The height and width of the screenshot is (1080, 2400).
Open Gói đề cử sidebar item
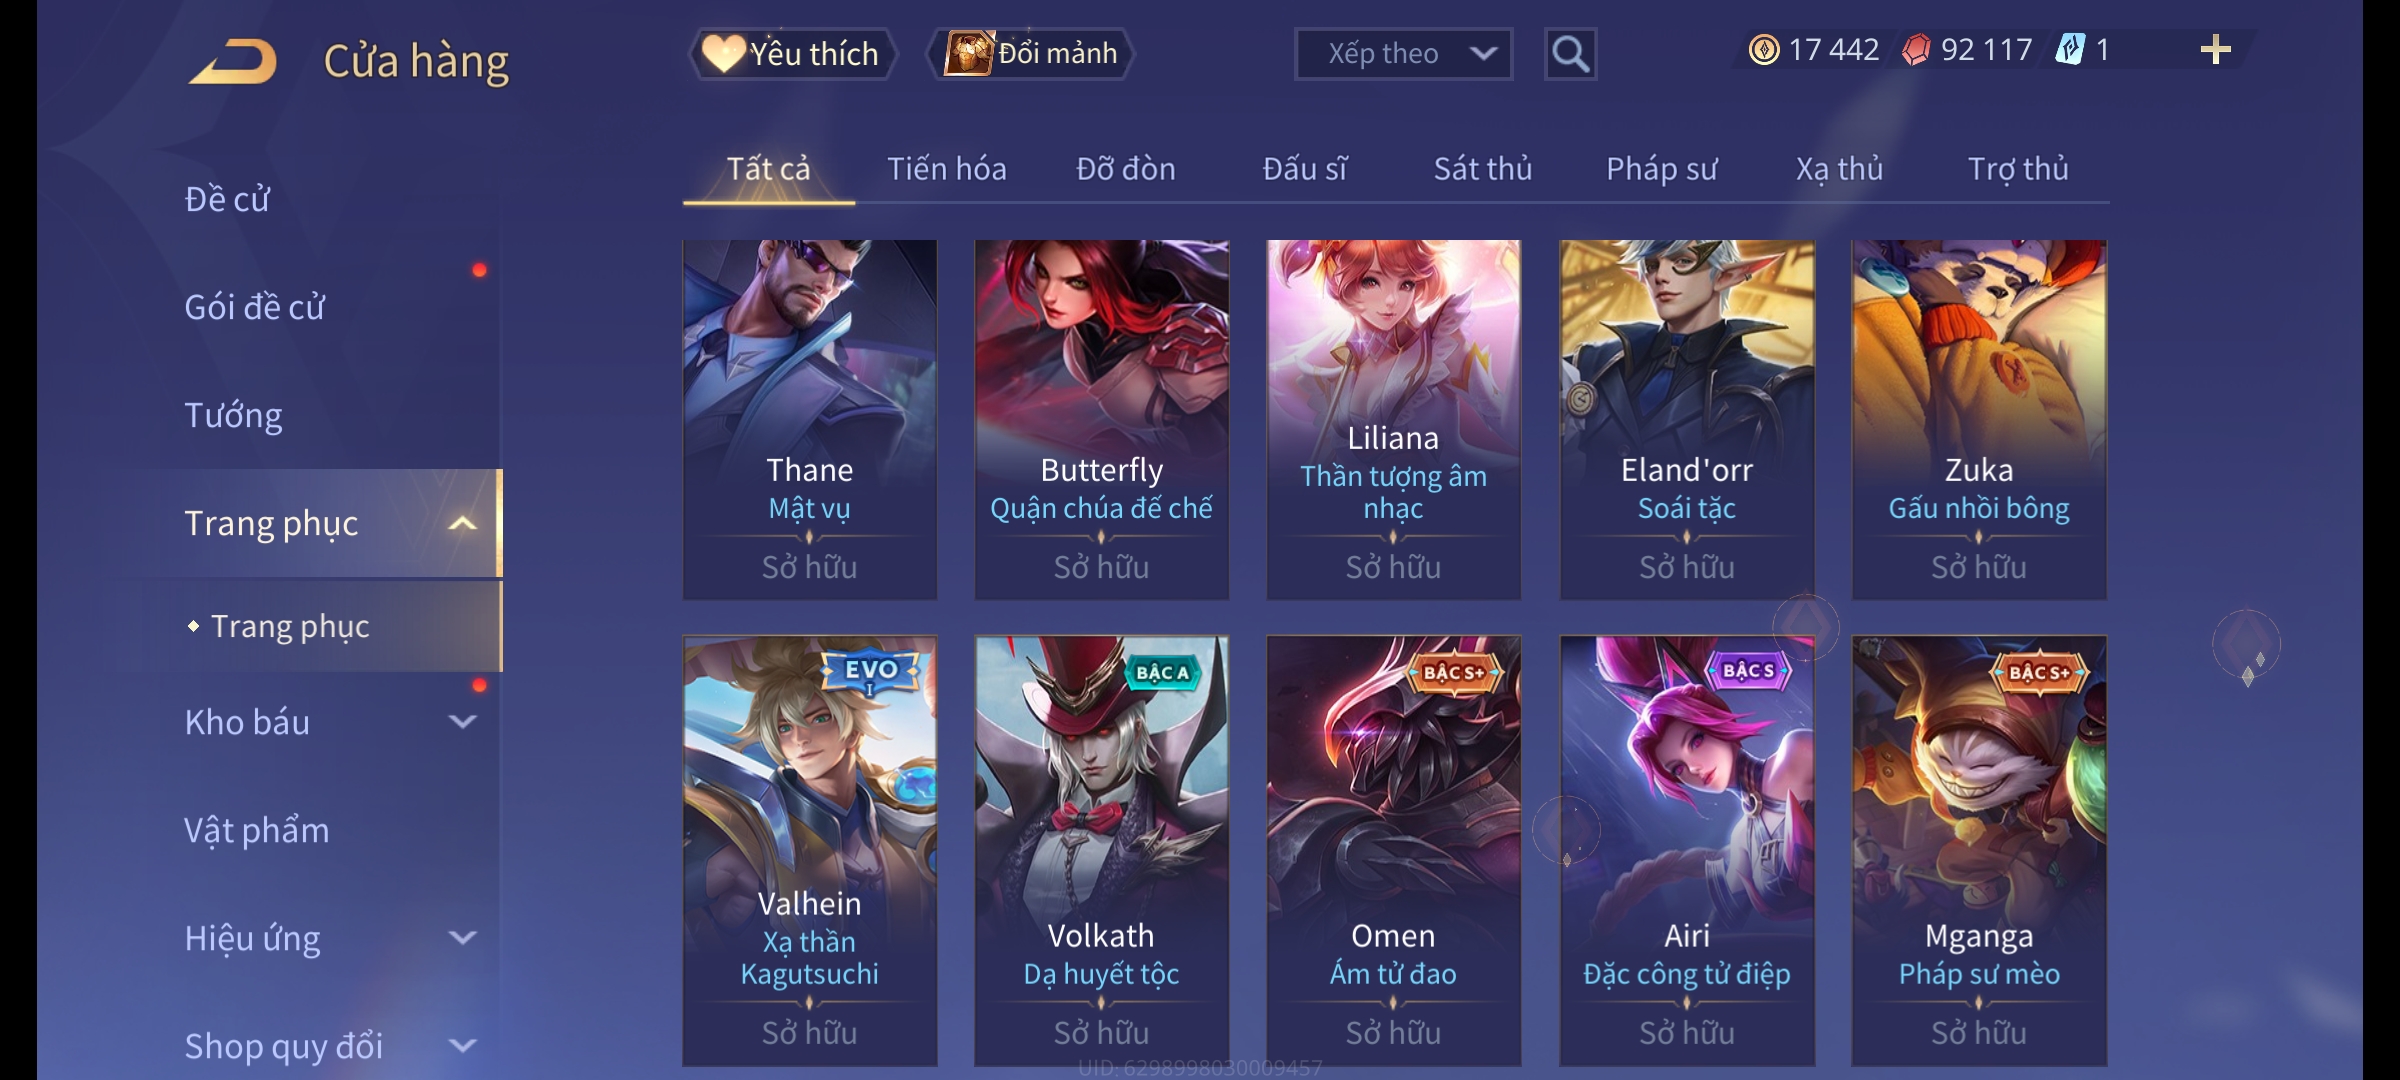pos(254,307)
